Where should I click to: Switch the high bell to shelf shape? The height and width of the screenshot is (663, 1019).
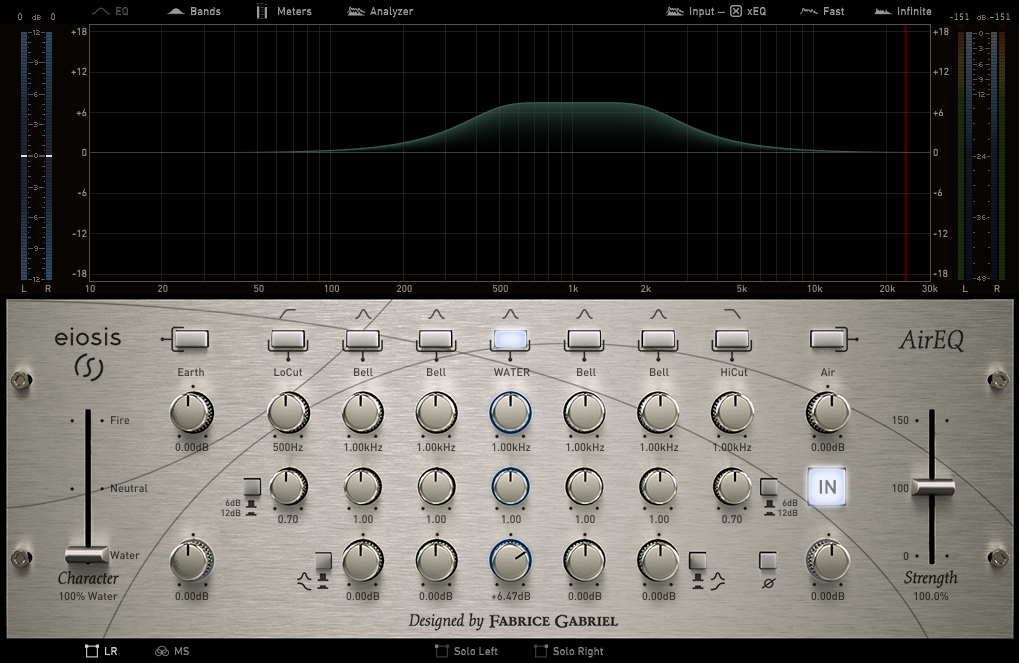pos(697,561)
